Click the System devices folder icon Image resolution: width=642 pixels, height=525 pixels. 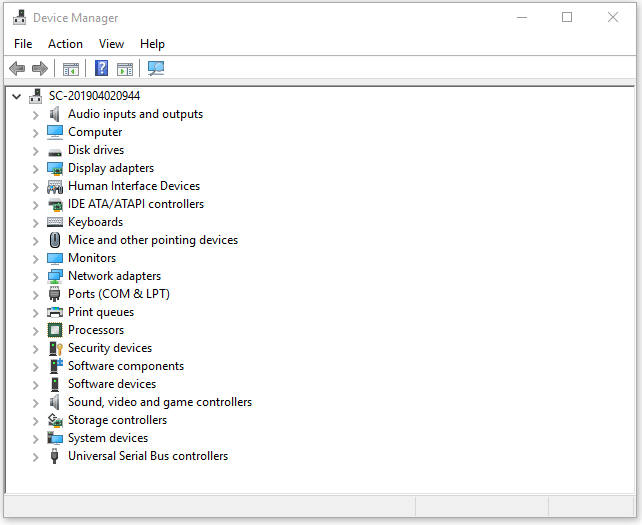click(55, 438)
